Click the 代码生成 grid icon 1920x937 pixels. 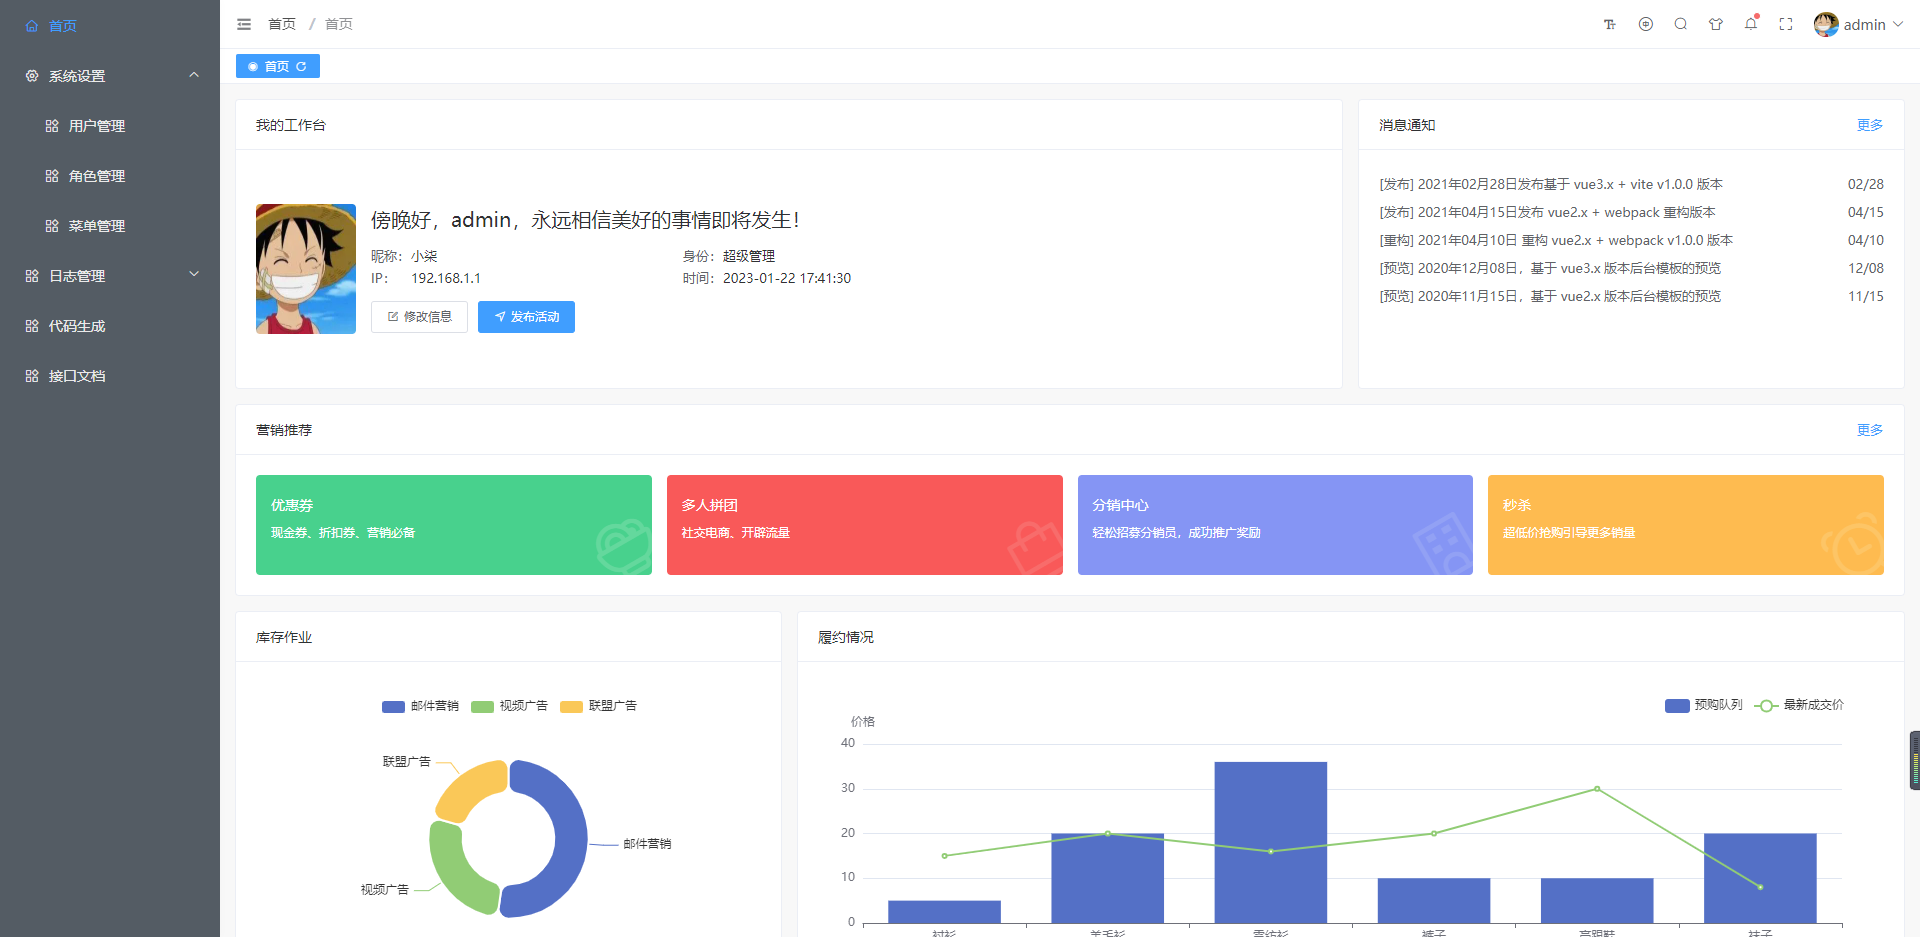coord(32,326)
